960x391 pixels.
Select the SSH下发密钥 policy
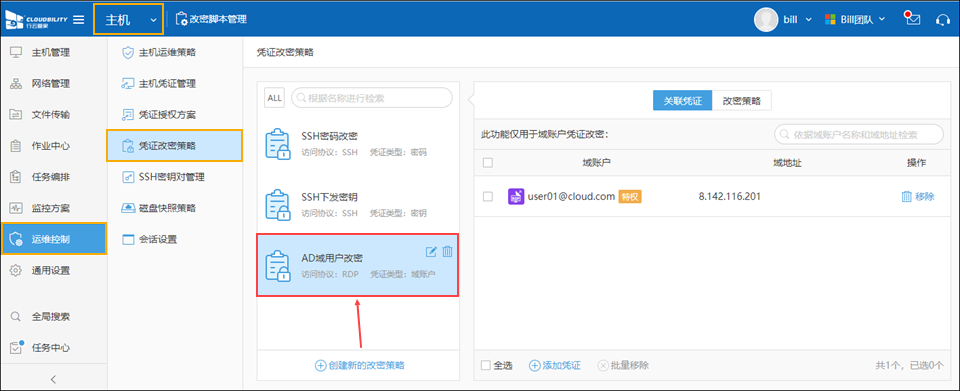[358, 204]
